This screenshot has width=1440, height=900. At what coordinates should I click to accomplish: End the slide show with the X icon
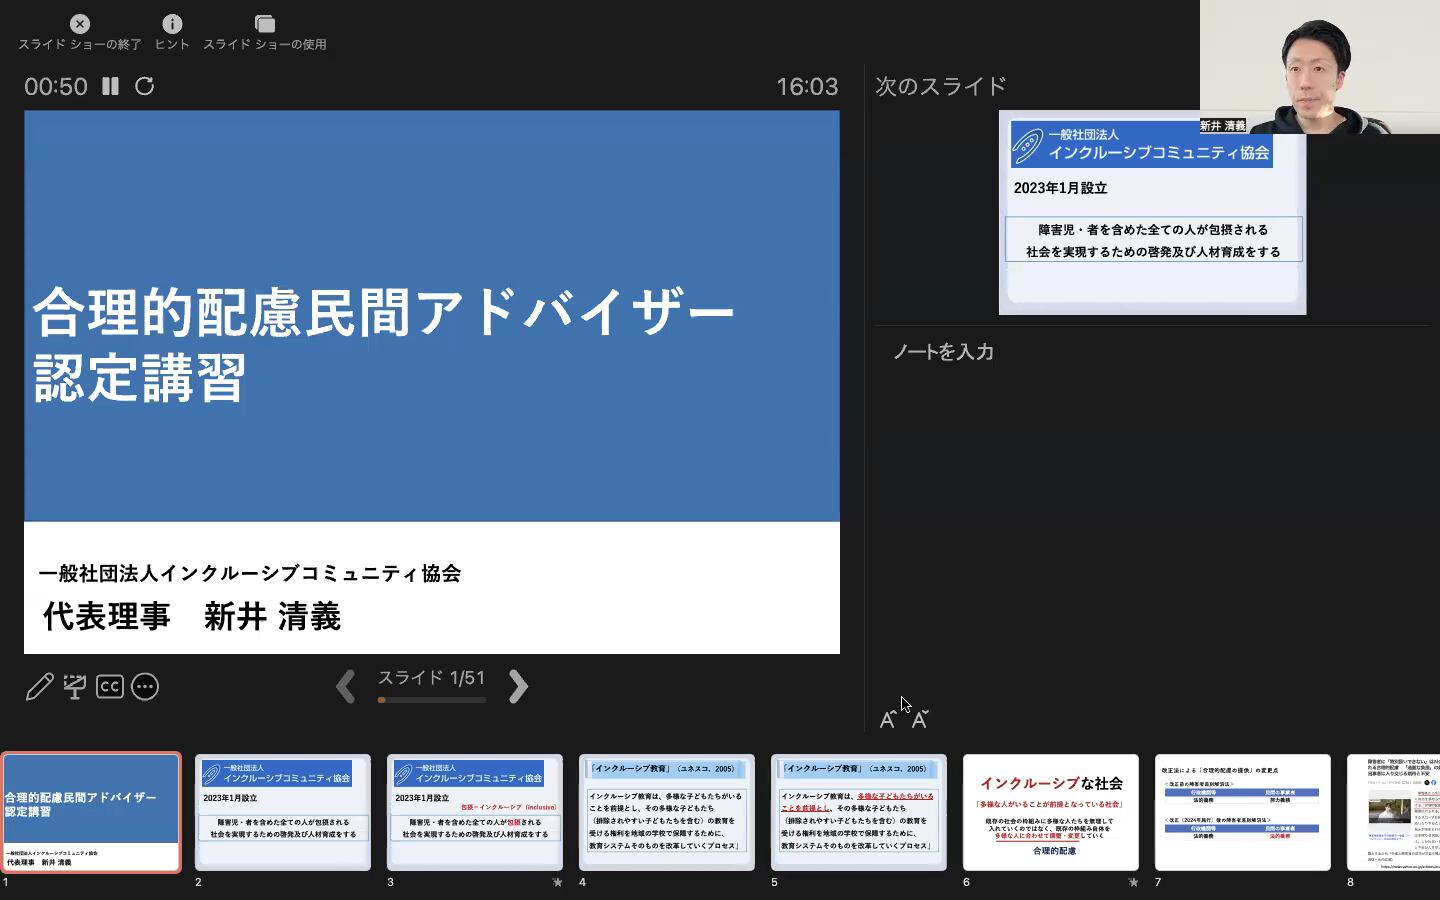80,24
